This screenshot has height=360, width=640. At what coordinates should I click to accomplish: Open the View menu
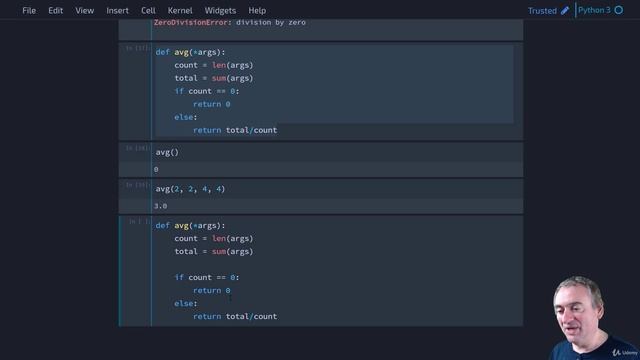click(x=84, y=11)
